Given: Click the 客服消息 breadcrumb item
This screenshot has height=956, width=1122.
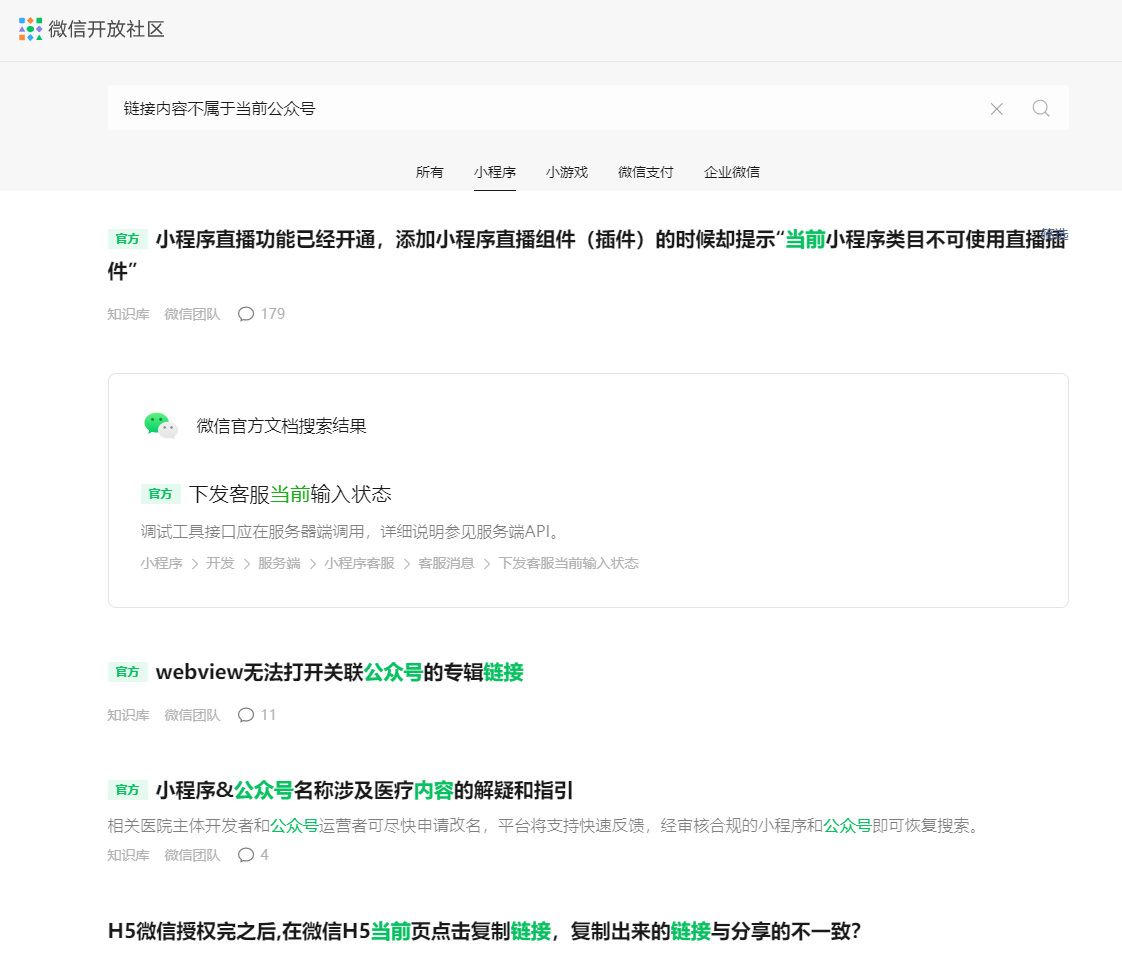Looking at the screenshot, I should tap(447, 564).
